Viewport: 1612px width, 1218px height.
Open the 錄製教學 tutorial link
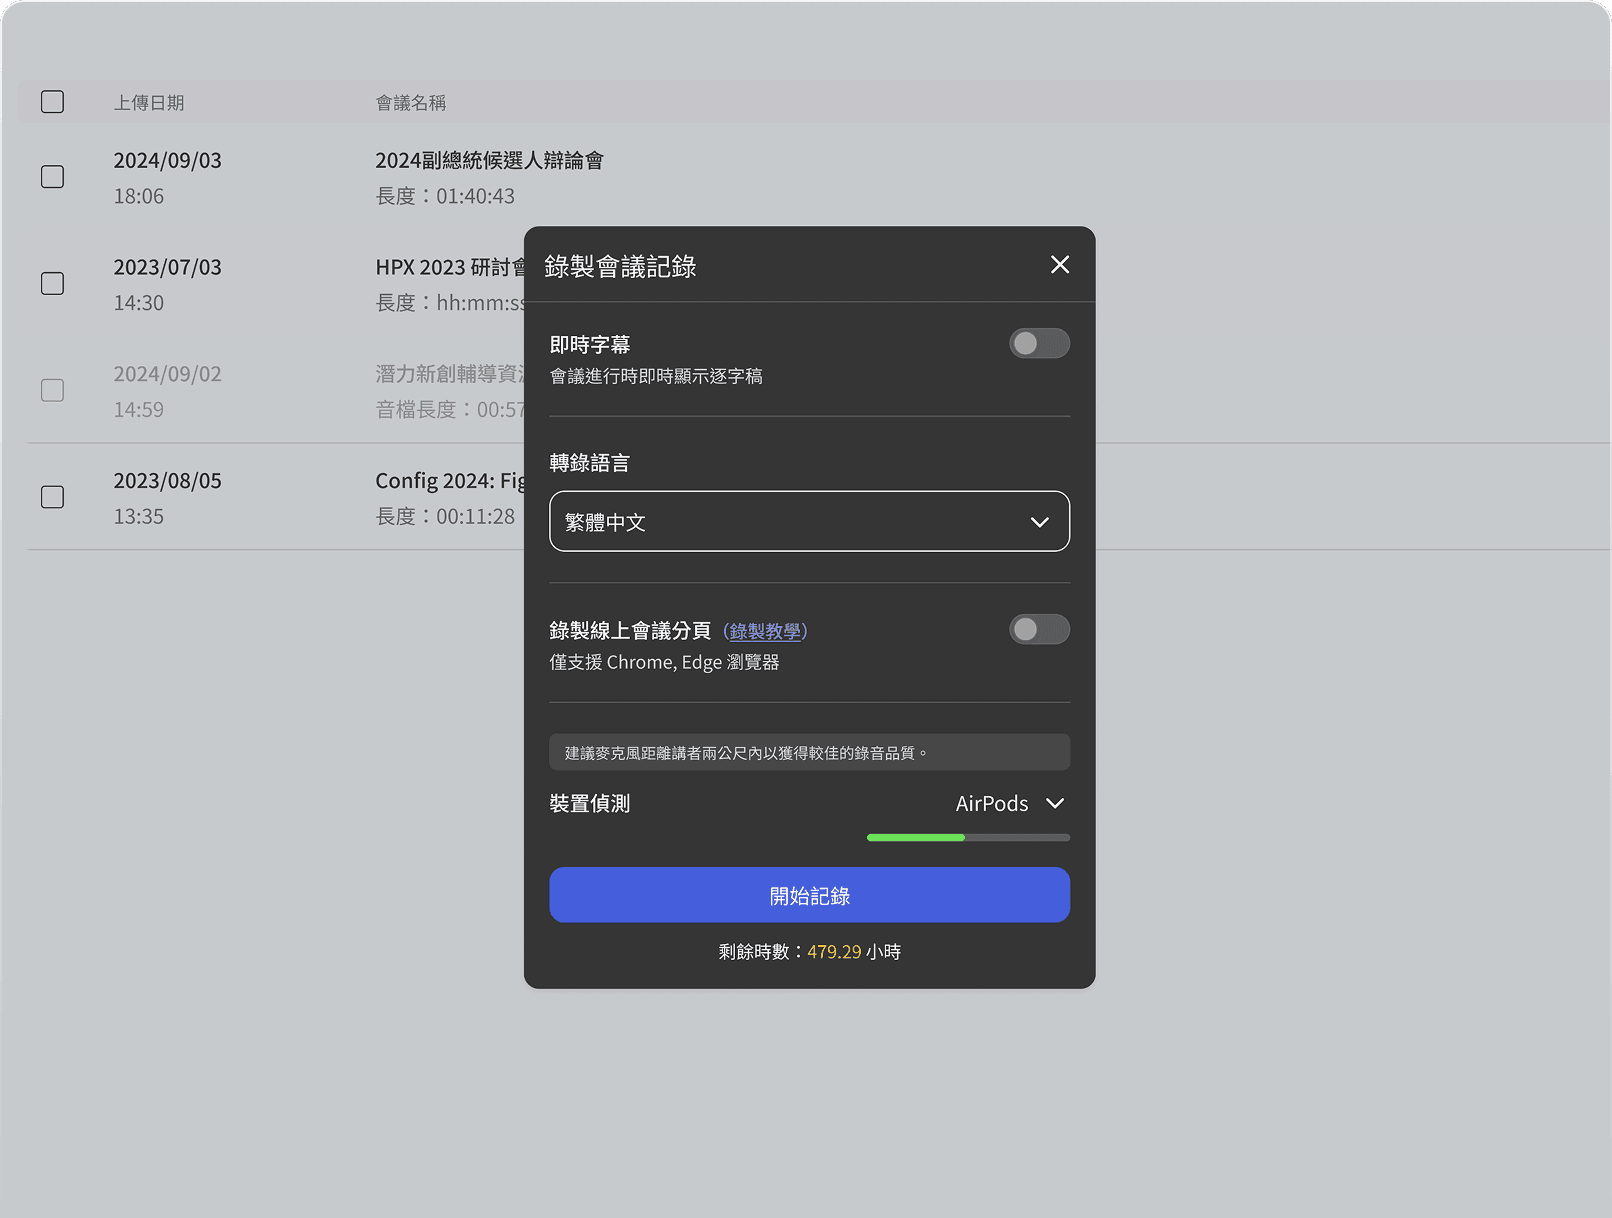point(765,632)
